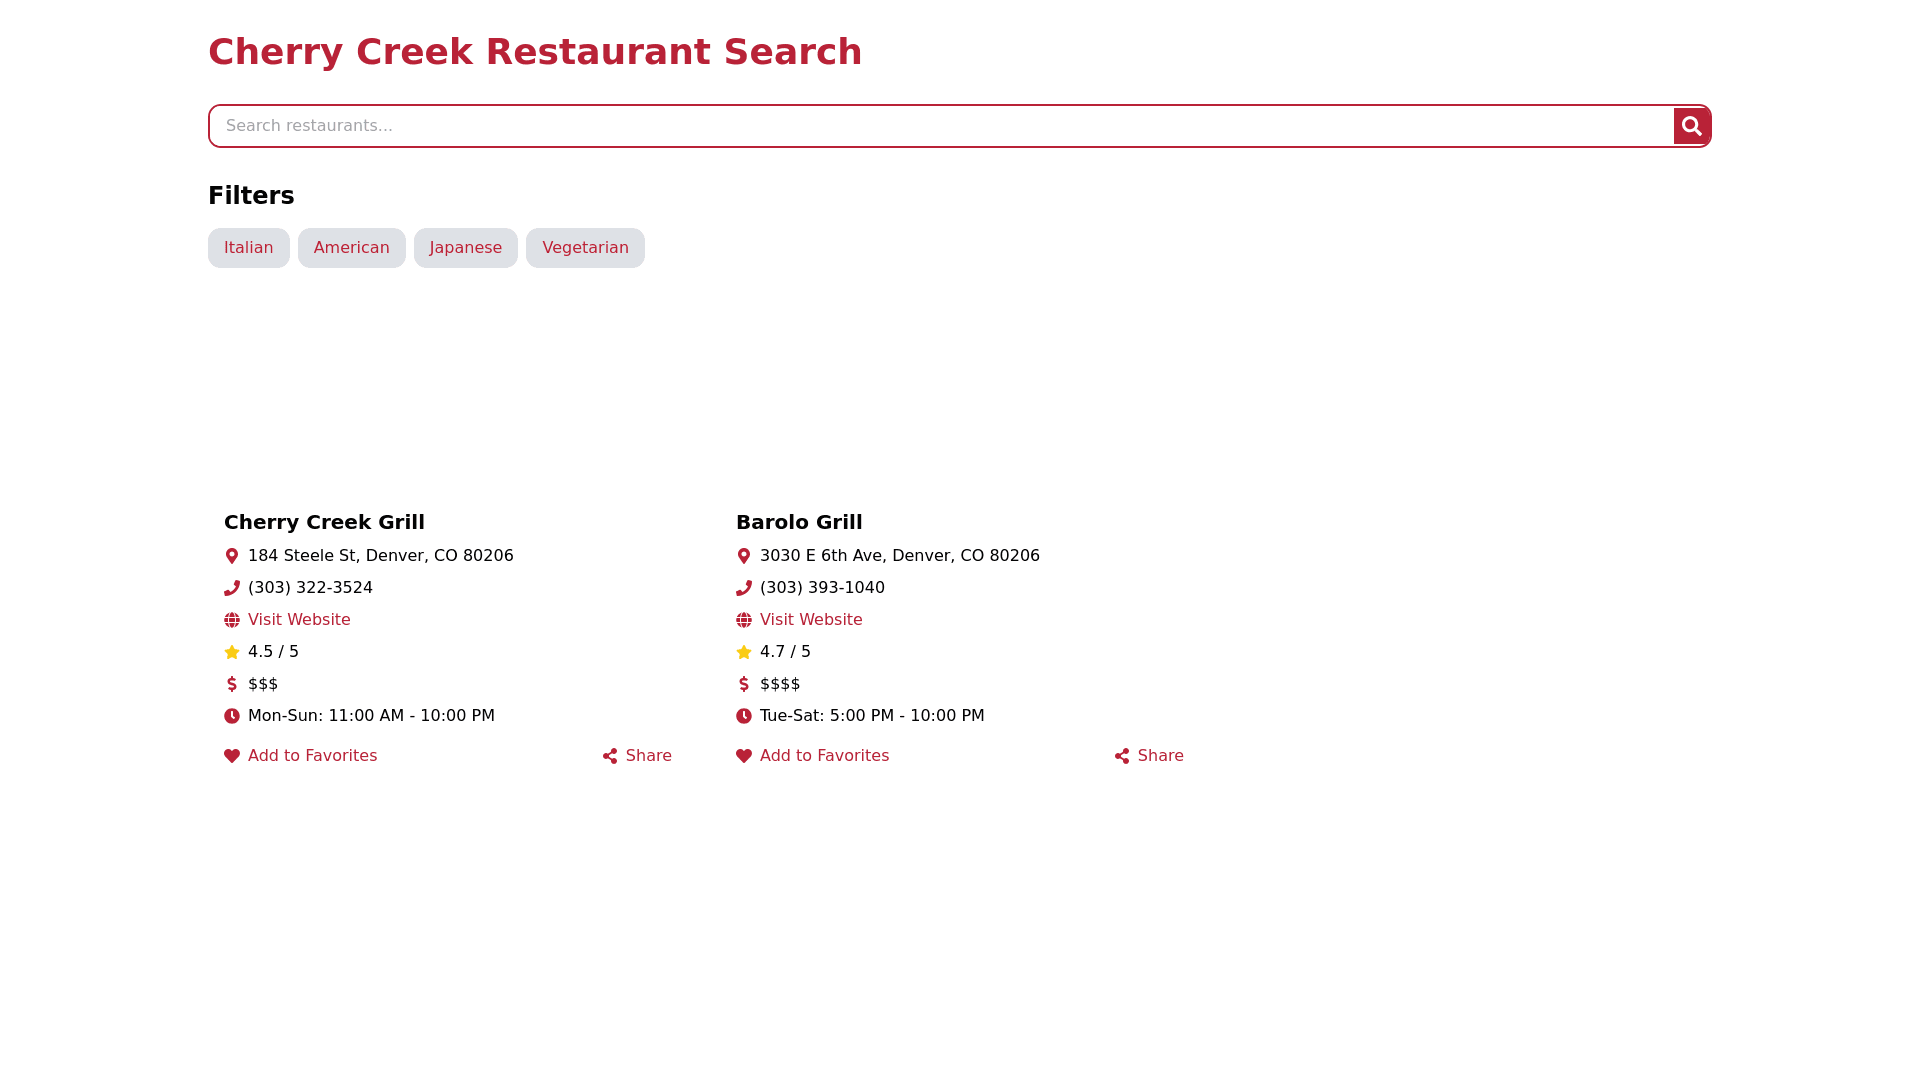Click the Cherry Creek Restaurant Search title
The height and width of the screenshot is (1080, 1920).
click(535, 52)
